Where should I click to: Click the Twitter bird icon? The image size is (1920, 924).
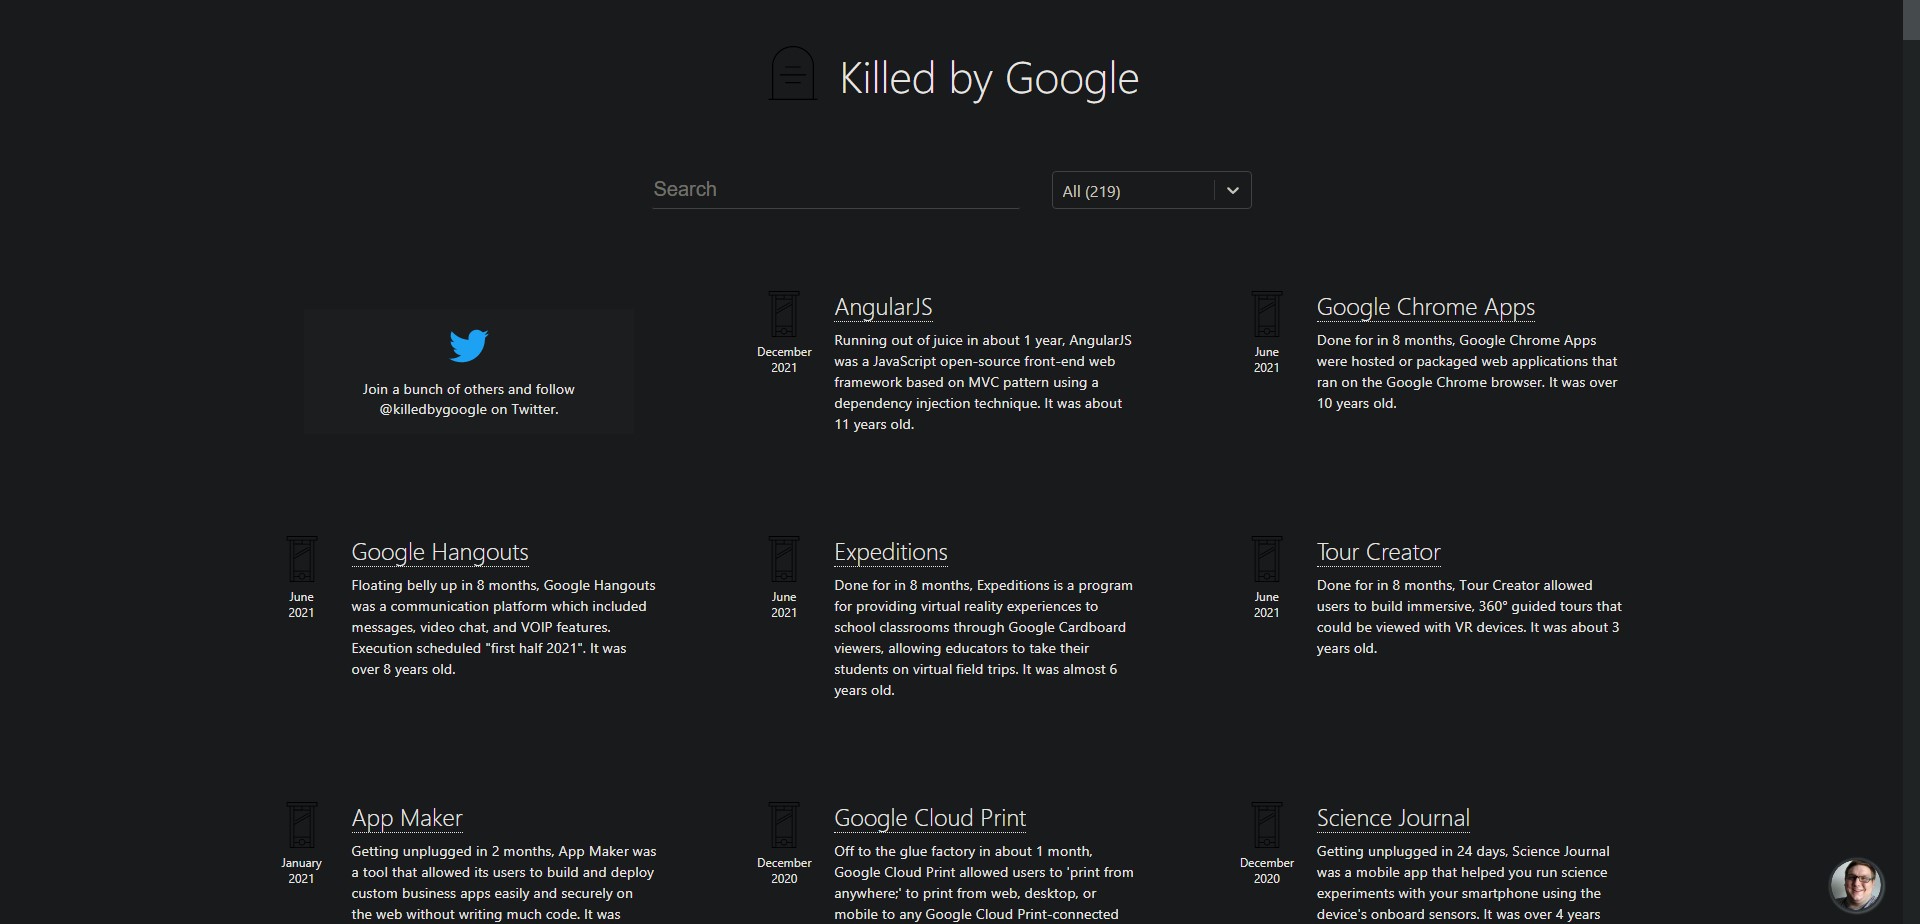coord(469,346)
